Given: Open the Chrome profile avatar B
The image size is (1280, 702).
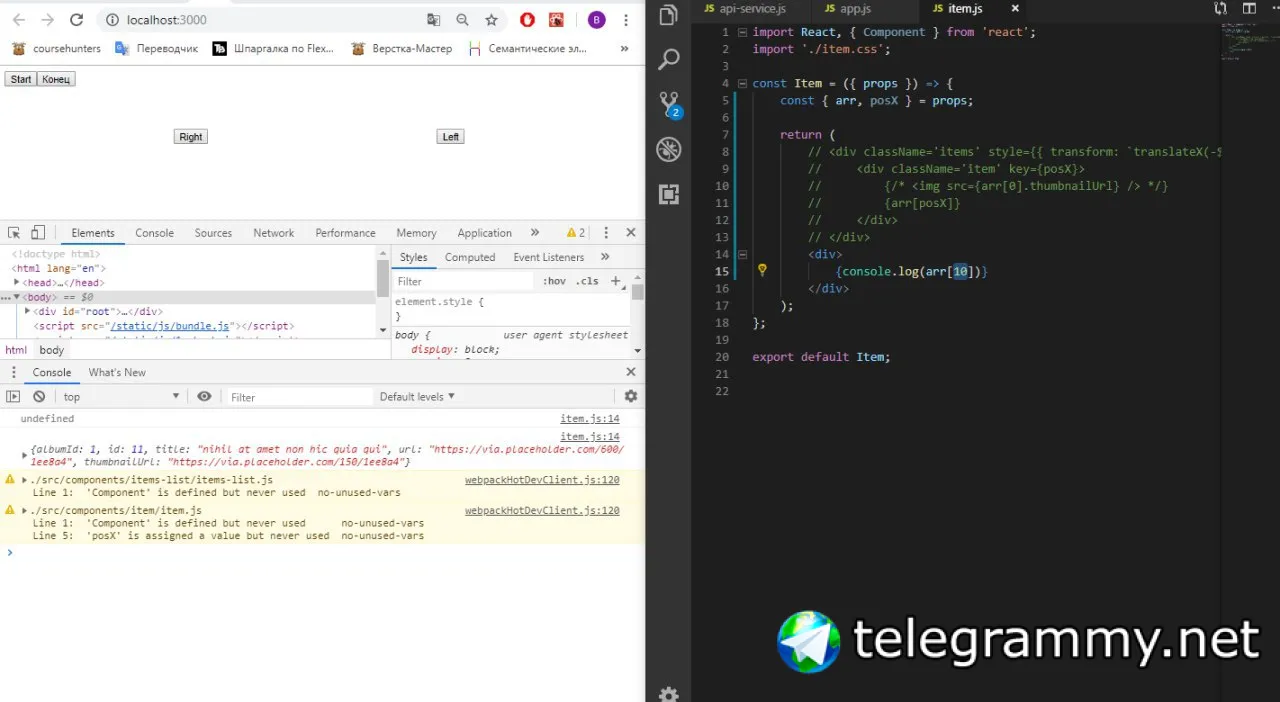Looking at the screenshot, I should (x=596, y=20).
